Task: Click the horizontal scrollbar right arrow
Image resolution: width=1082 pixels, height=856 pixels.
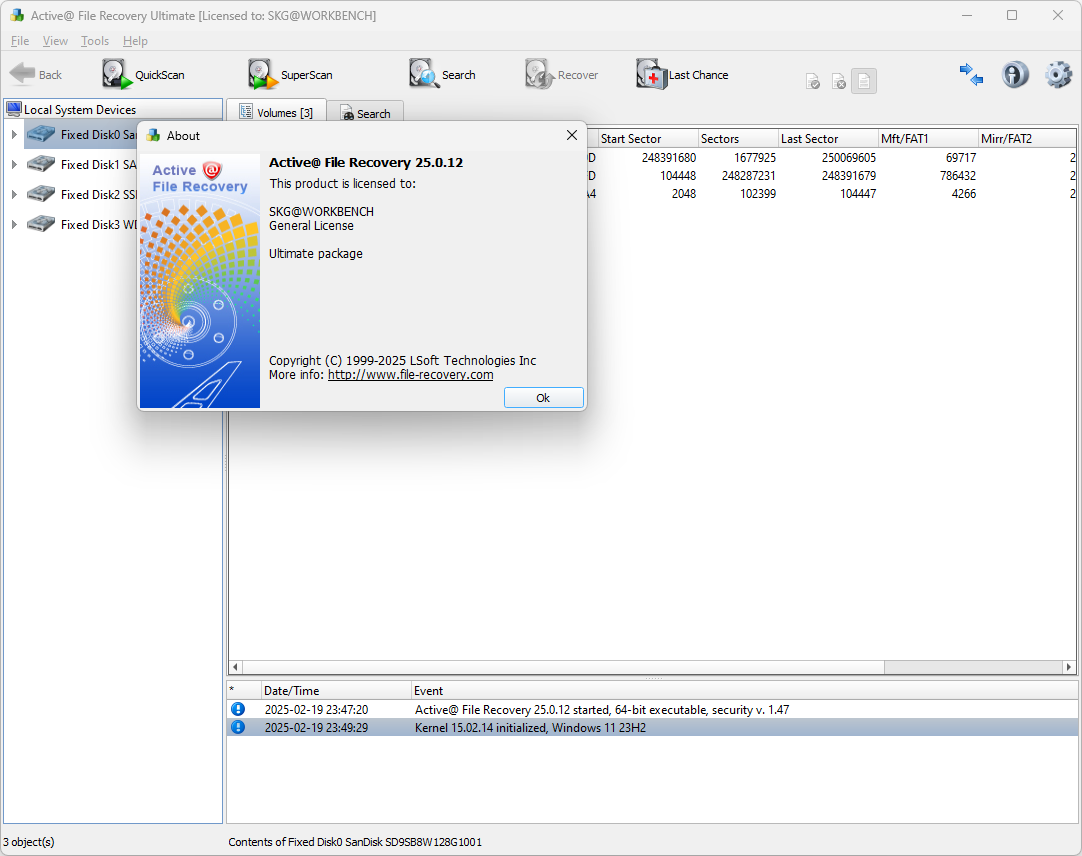Action: pos(1069,667)
